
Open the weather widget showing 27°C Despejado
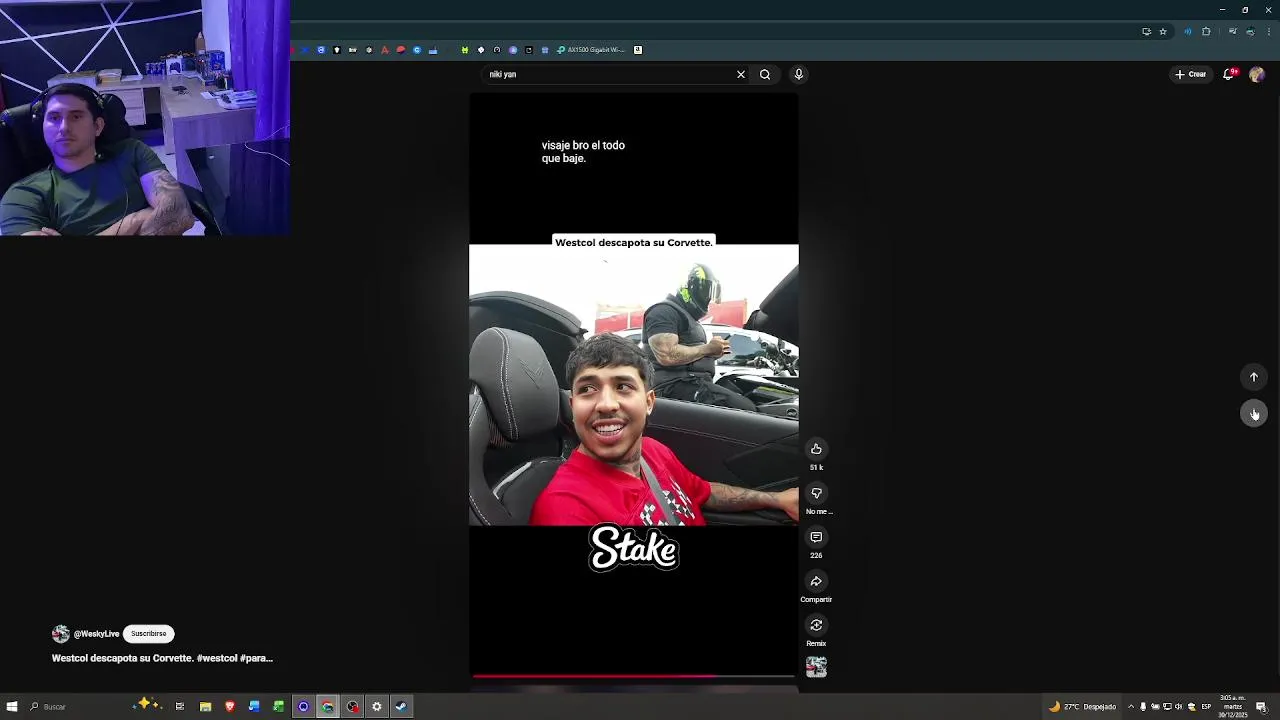1082,707
